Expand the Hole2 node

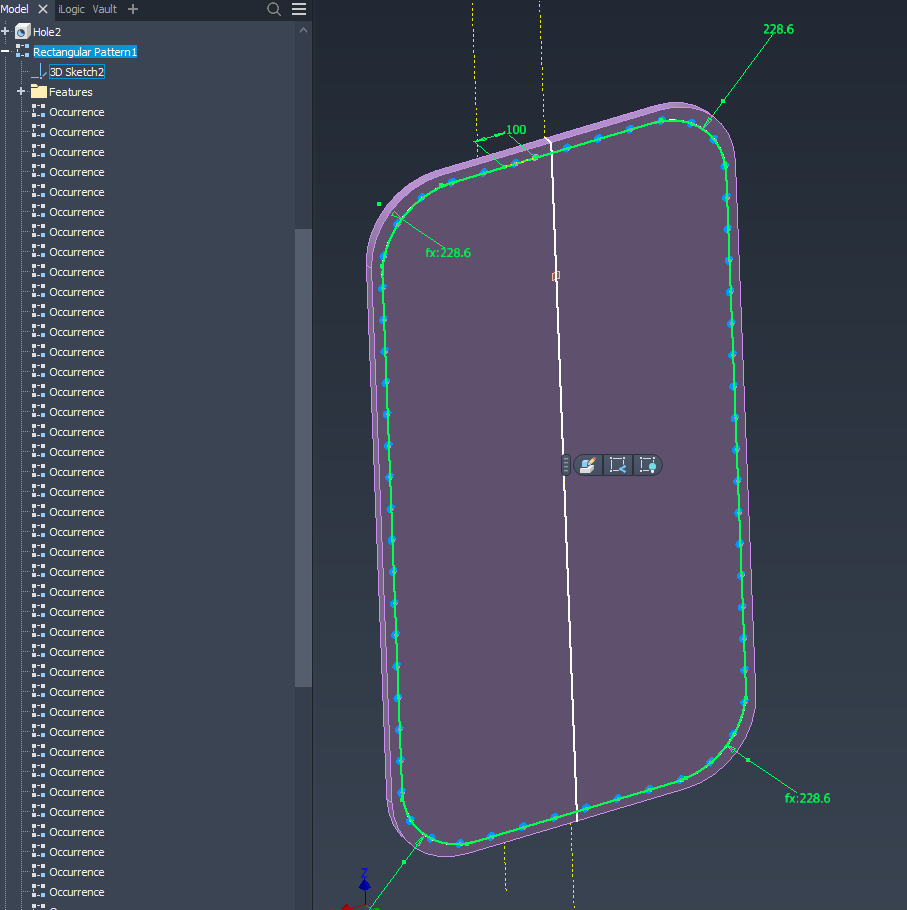click(x=5, y=31)
